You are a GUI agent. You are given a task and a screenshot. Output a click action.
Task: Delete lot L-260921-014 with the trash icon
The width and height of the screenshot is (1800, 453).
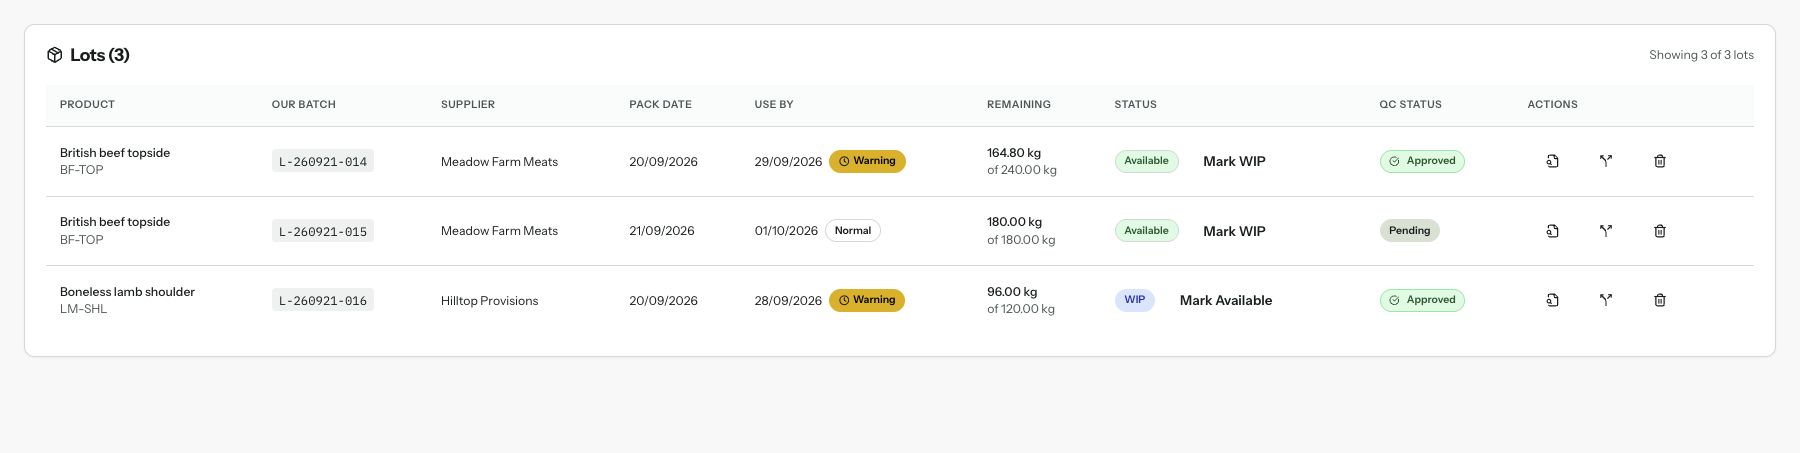[1660, 161]
